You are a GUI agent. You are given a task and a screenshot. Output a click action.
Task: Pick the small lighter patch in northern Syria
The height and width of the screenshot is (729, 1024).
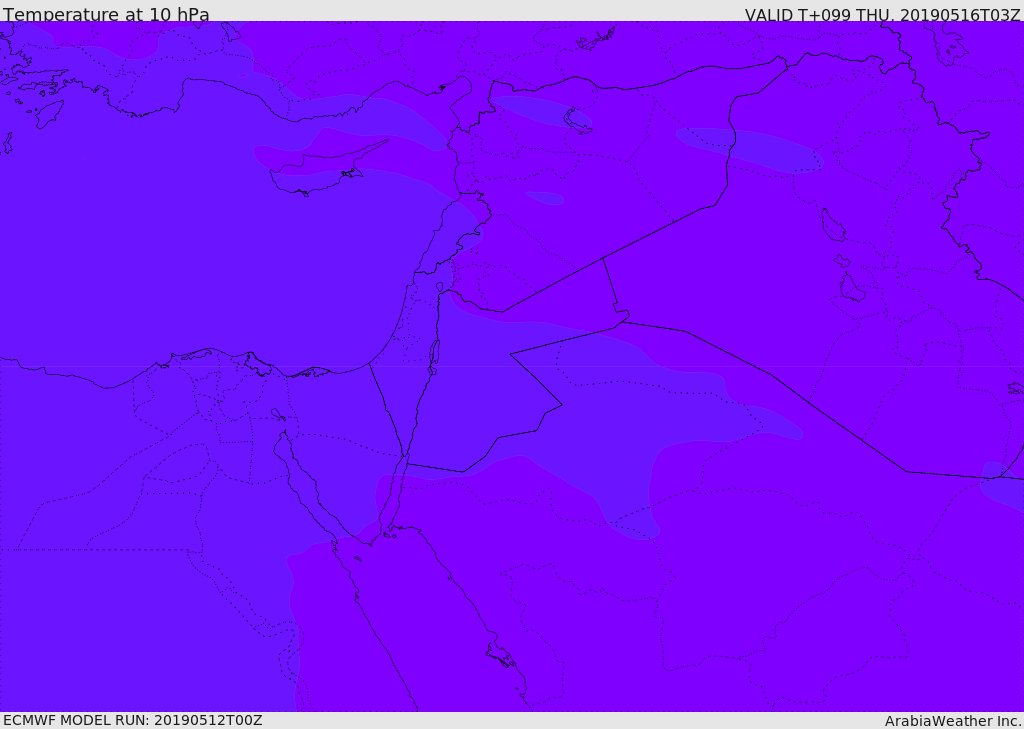[x=545, y=198]
